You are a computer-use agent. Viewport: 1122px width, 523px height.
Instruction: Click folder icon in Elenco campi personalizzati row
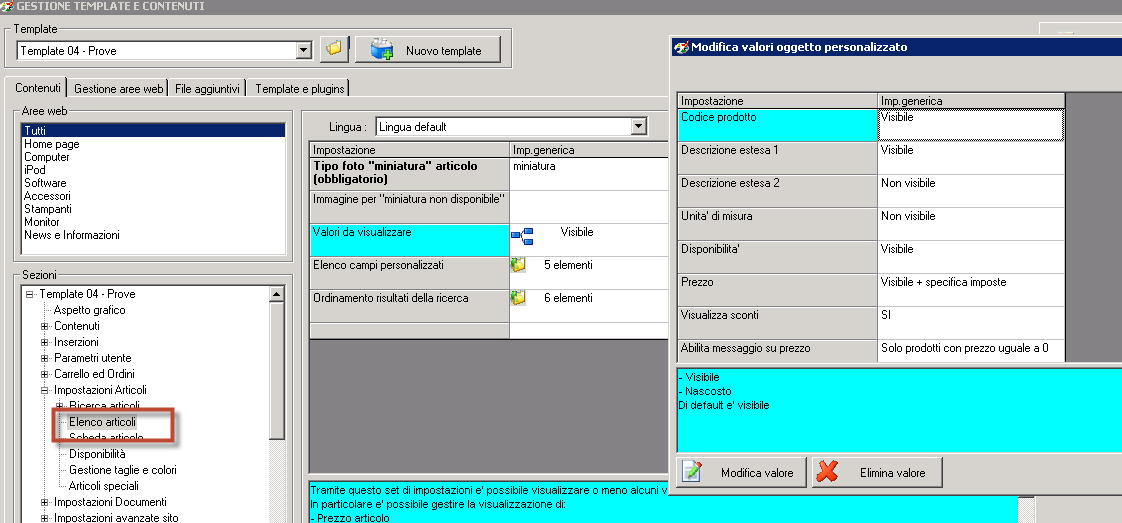[519, 265]
